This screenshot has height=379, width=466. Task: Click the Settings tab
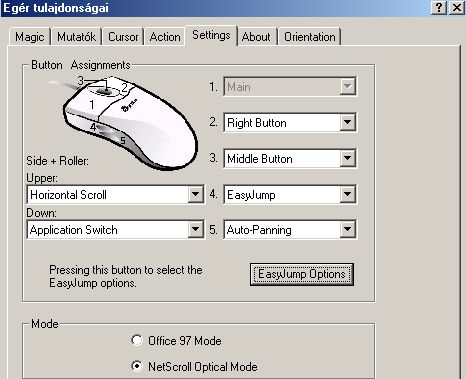click(x=211, y=35)
